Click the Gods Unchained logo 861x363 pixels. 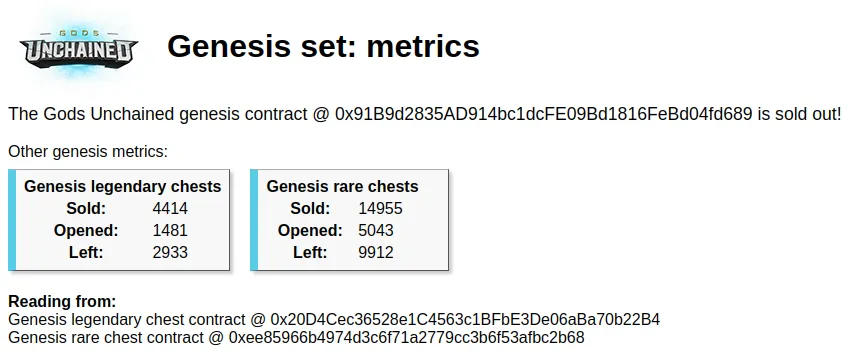pos(79,46)
